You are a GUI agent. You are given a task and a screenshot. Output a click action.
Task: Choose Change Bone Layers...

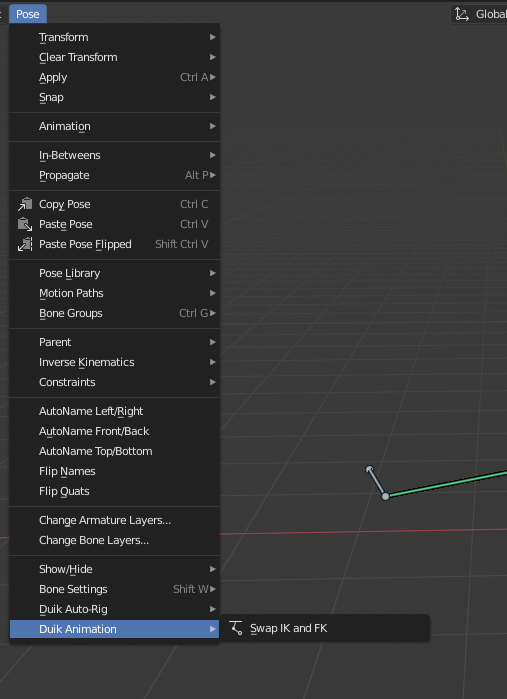(x=115, y=541)
